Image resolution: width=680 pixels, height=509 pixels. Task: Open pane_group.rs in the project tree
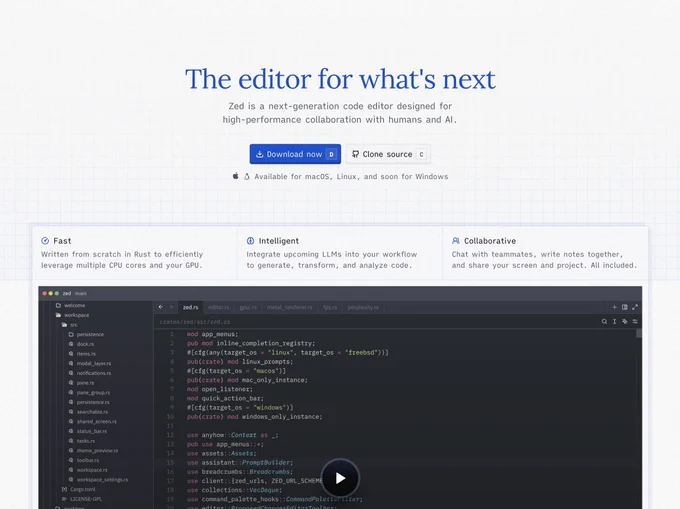click(93, 392)
